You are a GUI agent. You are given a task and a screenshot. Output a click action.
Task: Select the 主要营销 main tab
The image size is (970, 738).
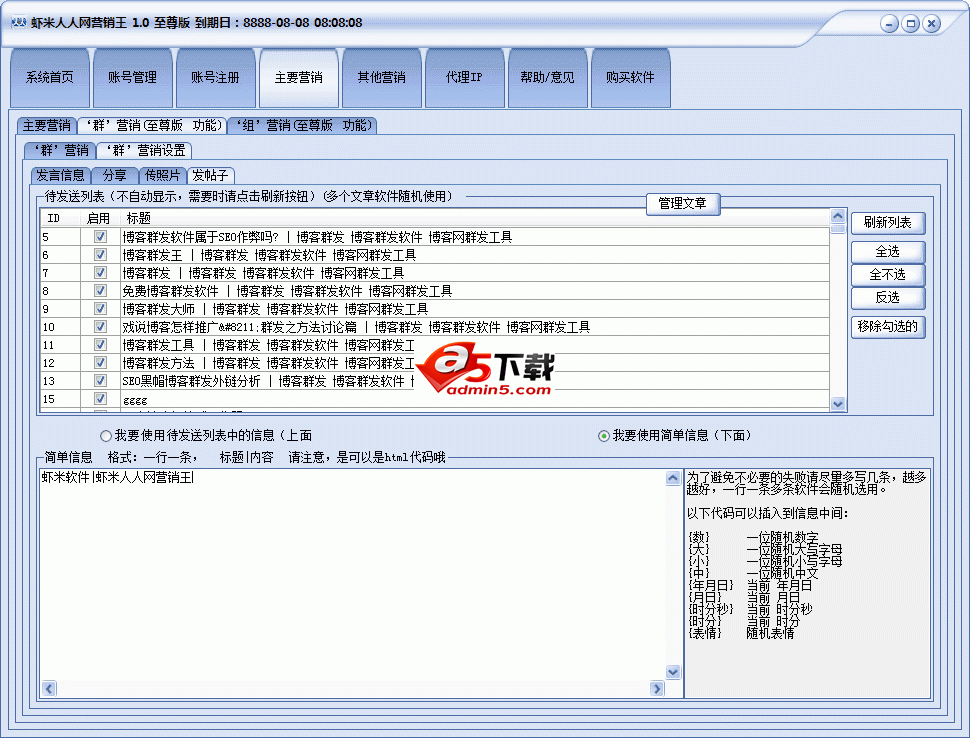click(x=299, y=77)
